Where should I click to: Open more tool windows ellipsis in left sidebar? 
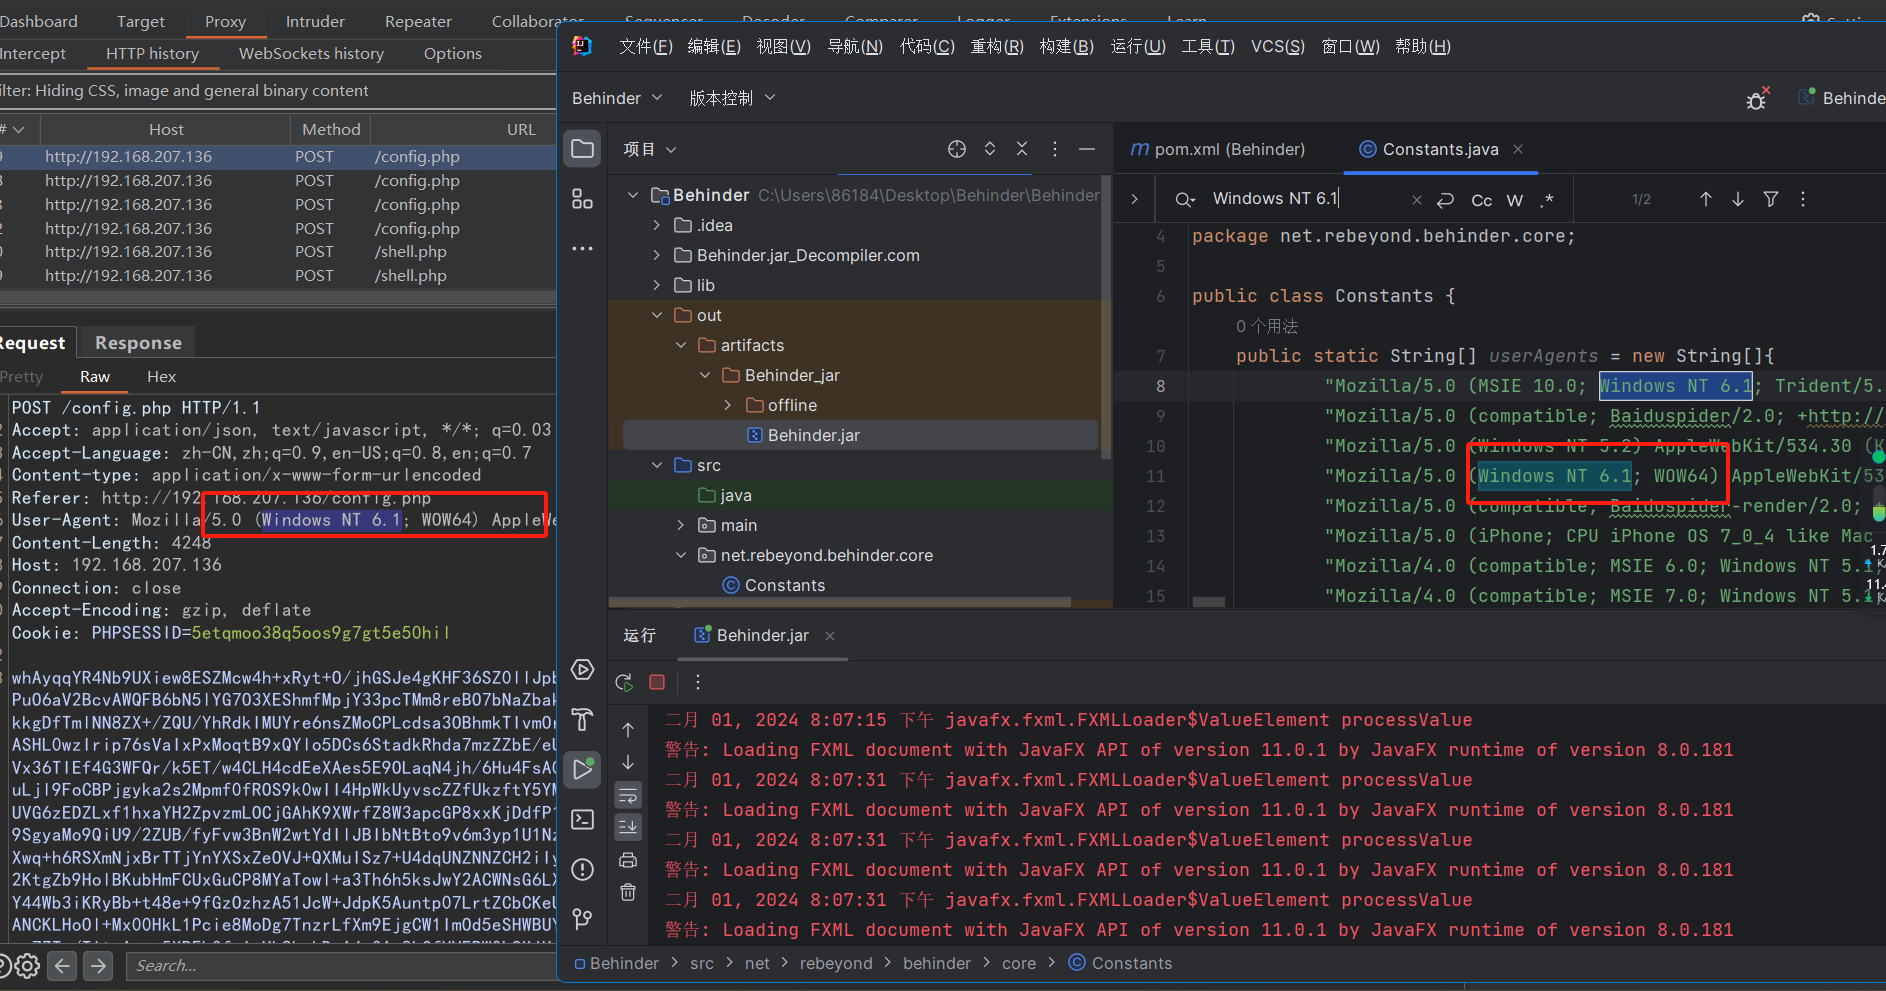[x=582, y=248]
